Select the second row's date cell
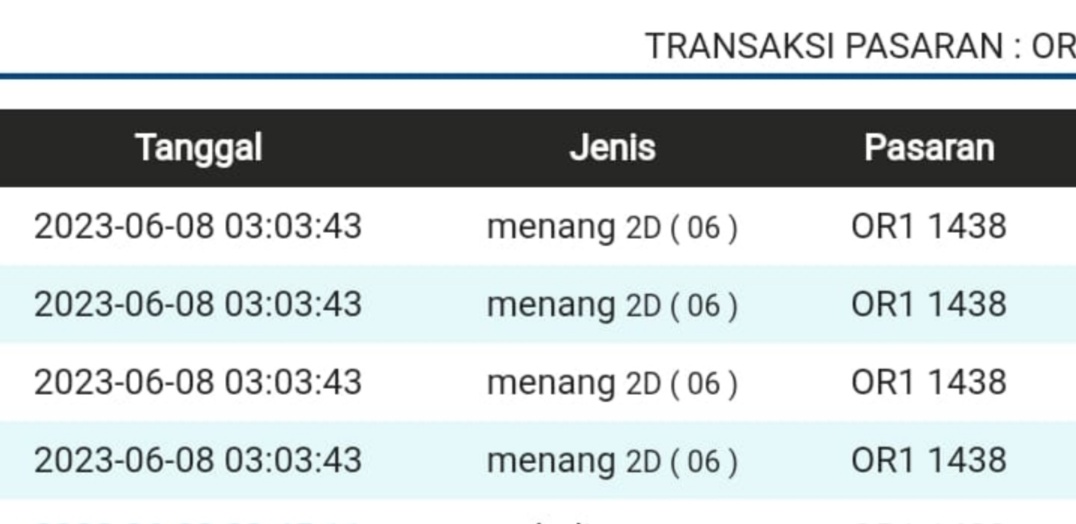 pyautogui.click(x=198, y=304)
